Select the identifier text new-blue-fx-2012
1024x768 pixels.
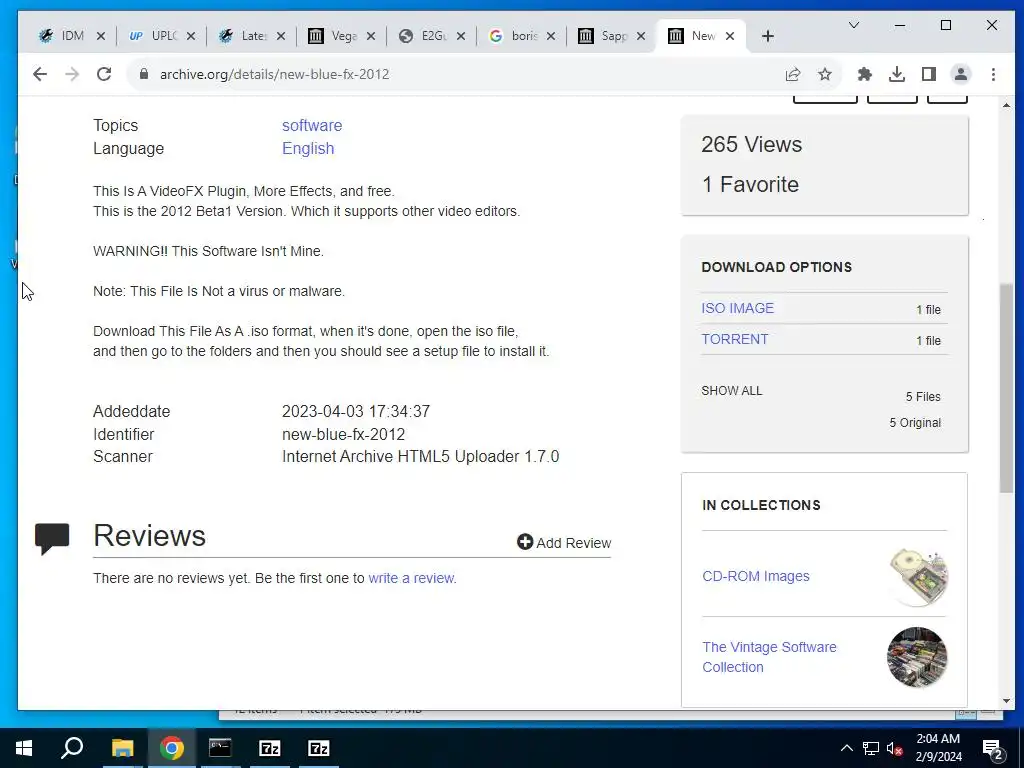[x=344, y=434]
